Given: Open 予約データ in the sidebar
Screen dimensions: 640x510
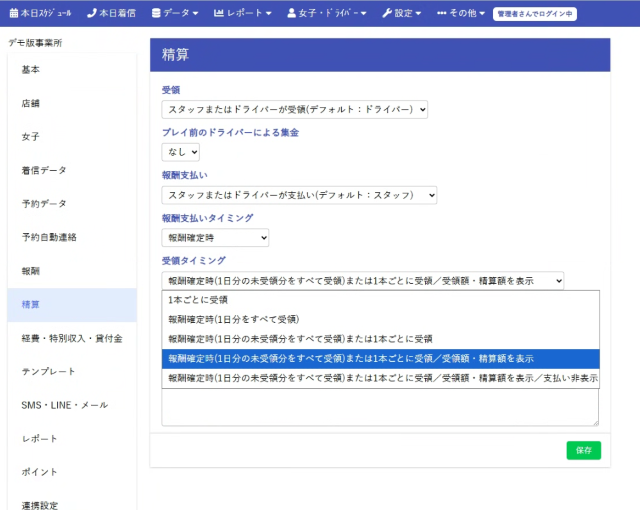Looking at the screenshot, I should point(72,204).
